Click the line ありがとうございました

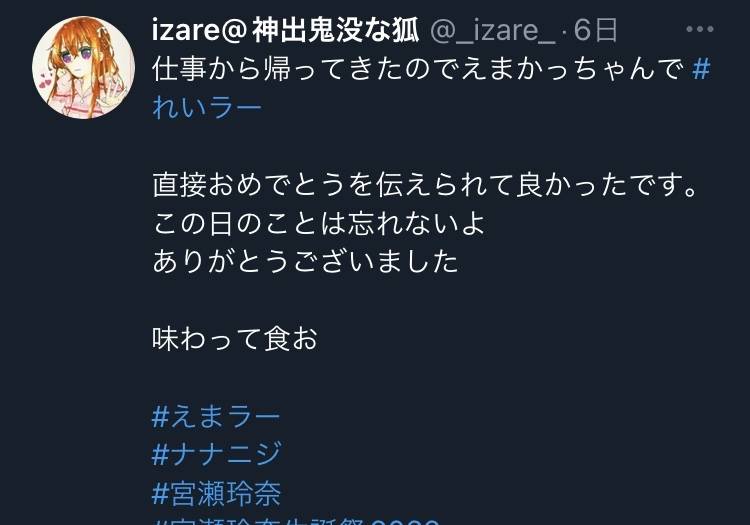(x=306, y=262)
